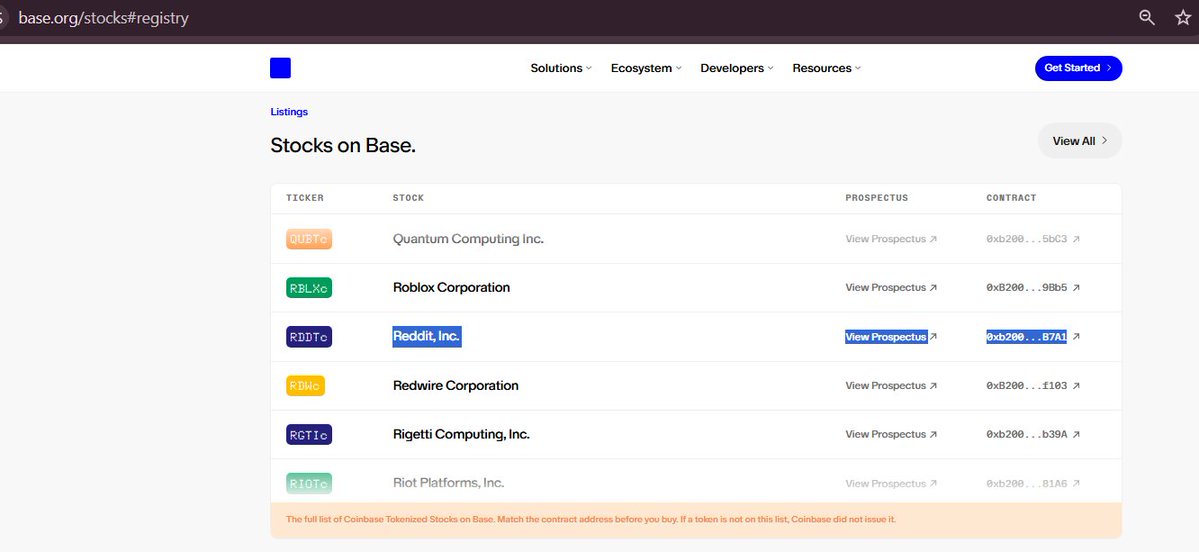Click the RBLXc ticker badge

click(309, 287)
